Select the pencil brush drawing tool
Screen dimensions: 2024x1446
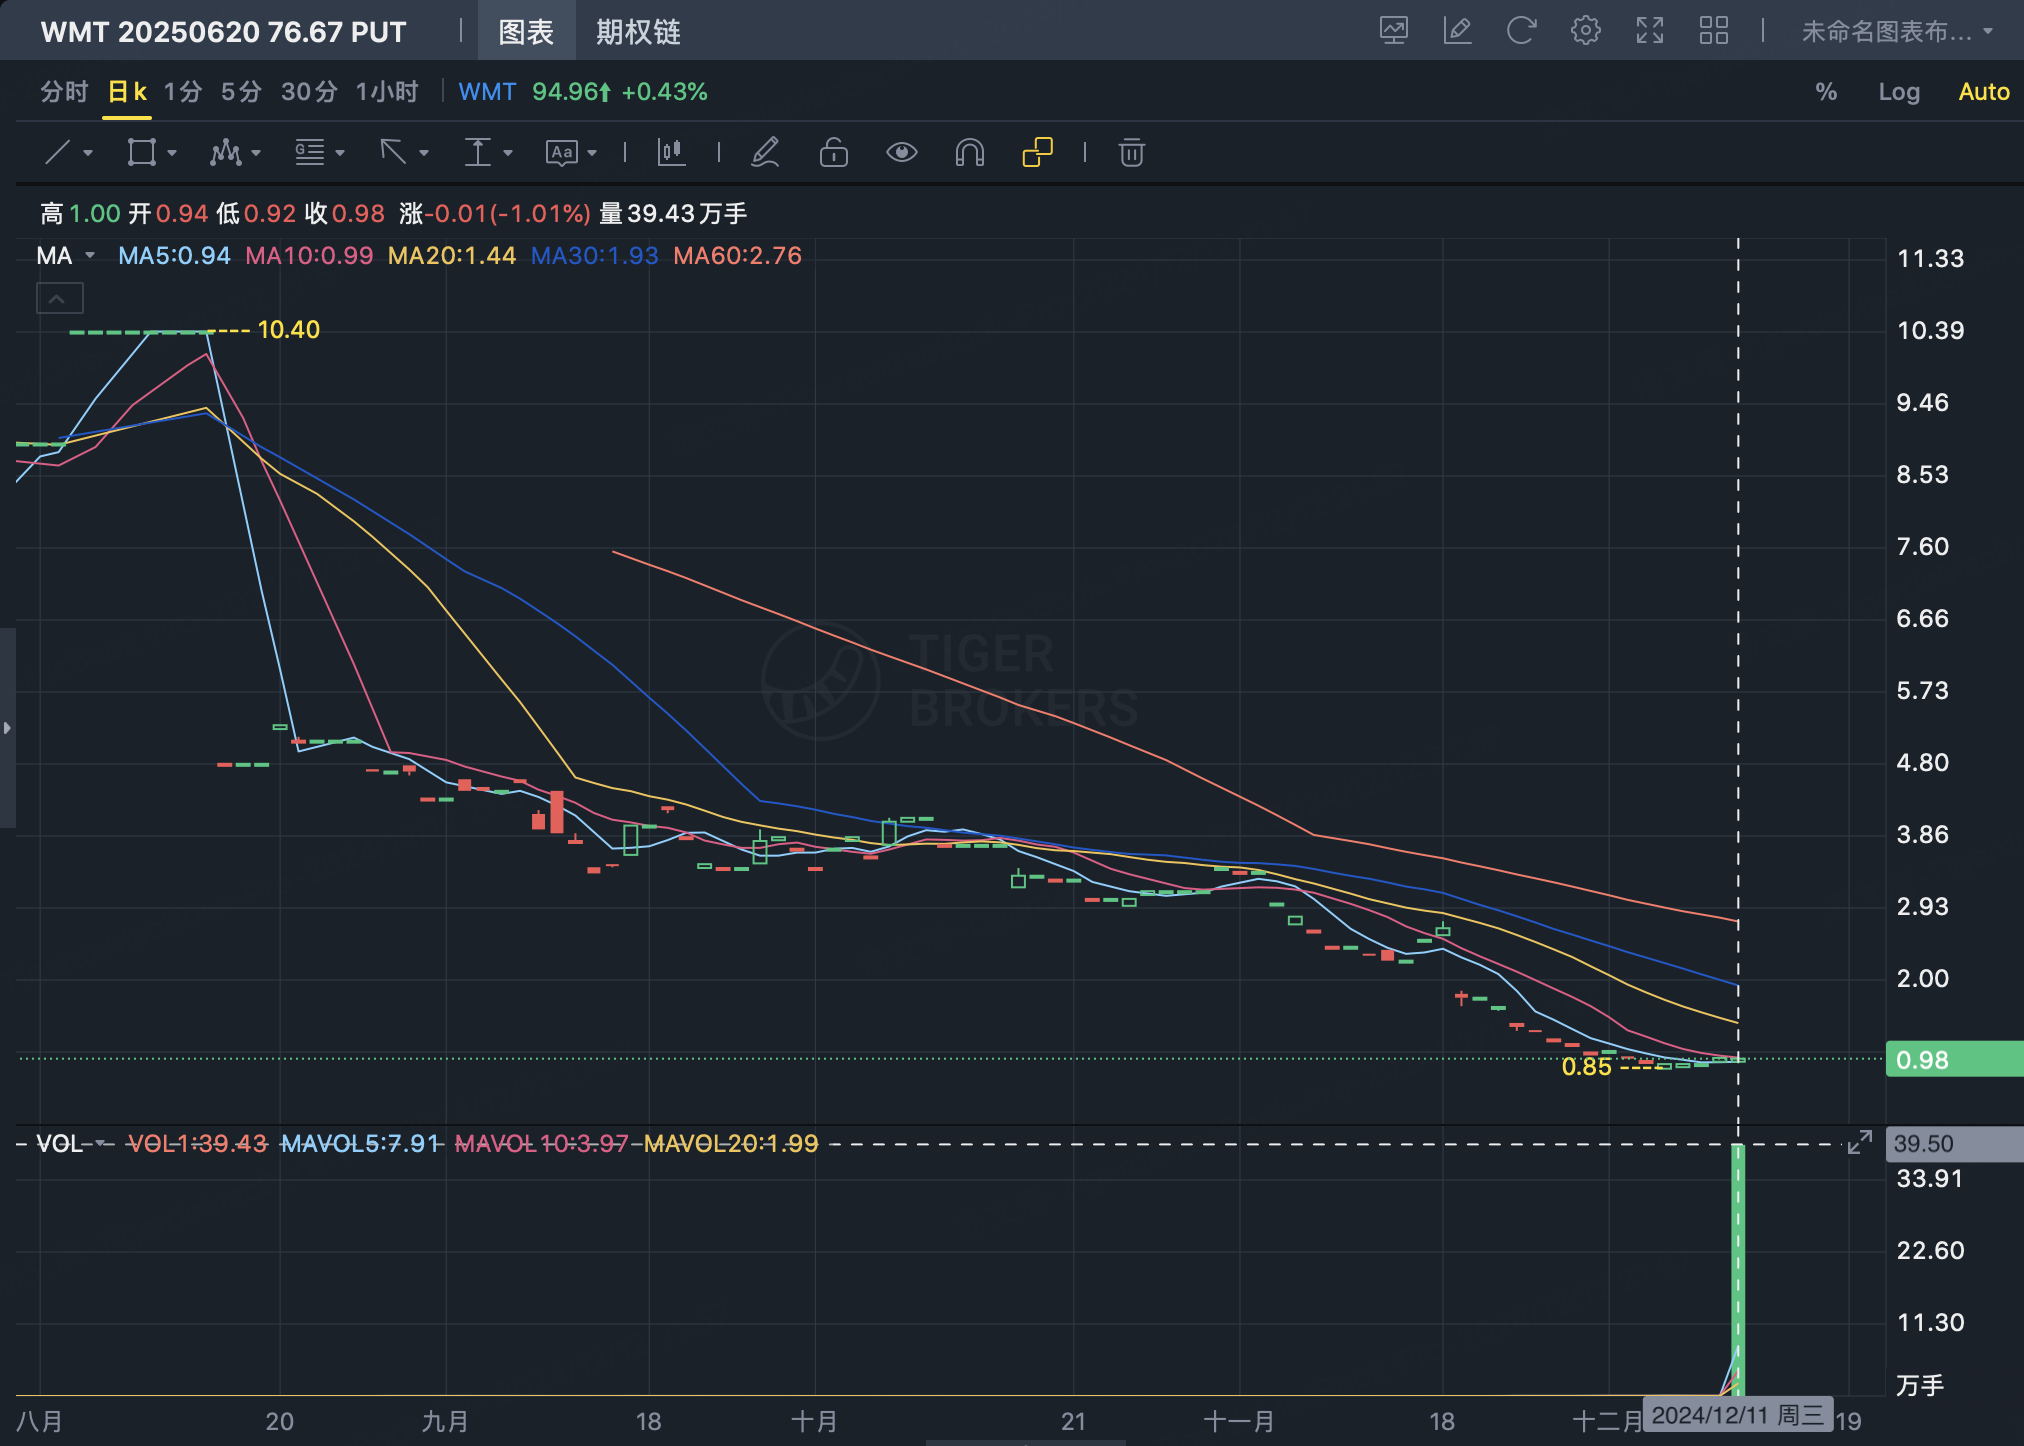pyautogui.click(x=765, y=153)
